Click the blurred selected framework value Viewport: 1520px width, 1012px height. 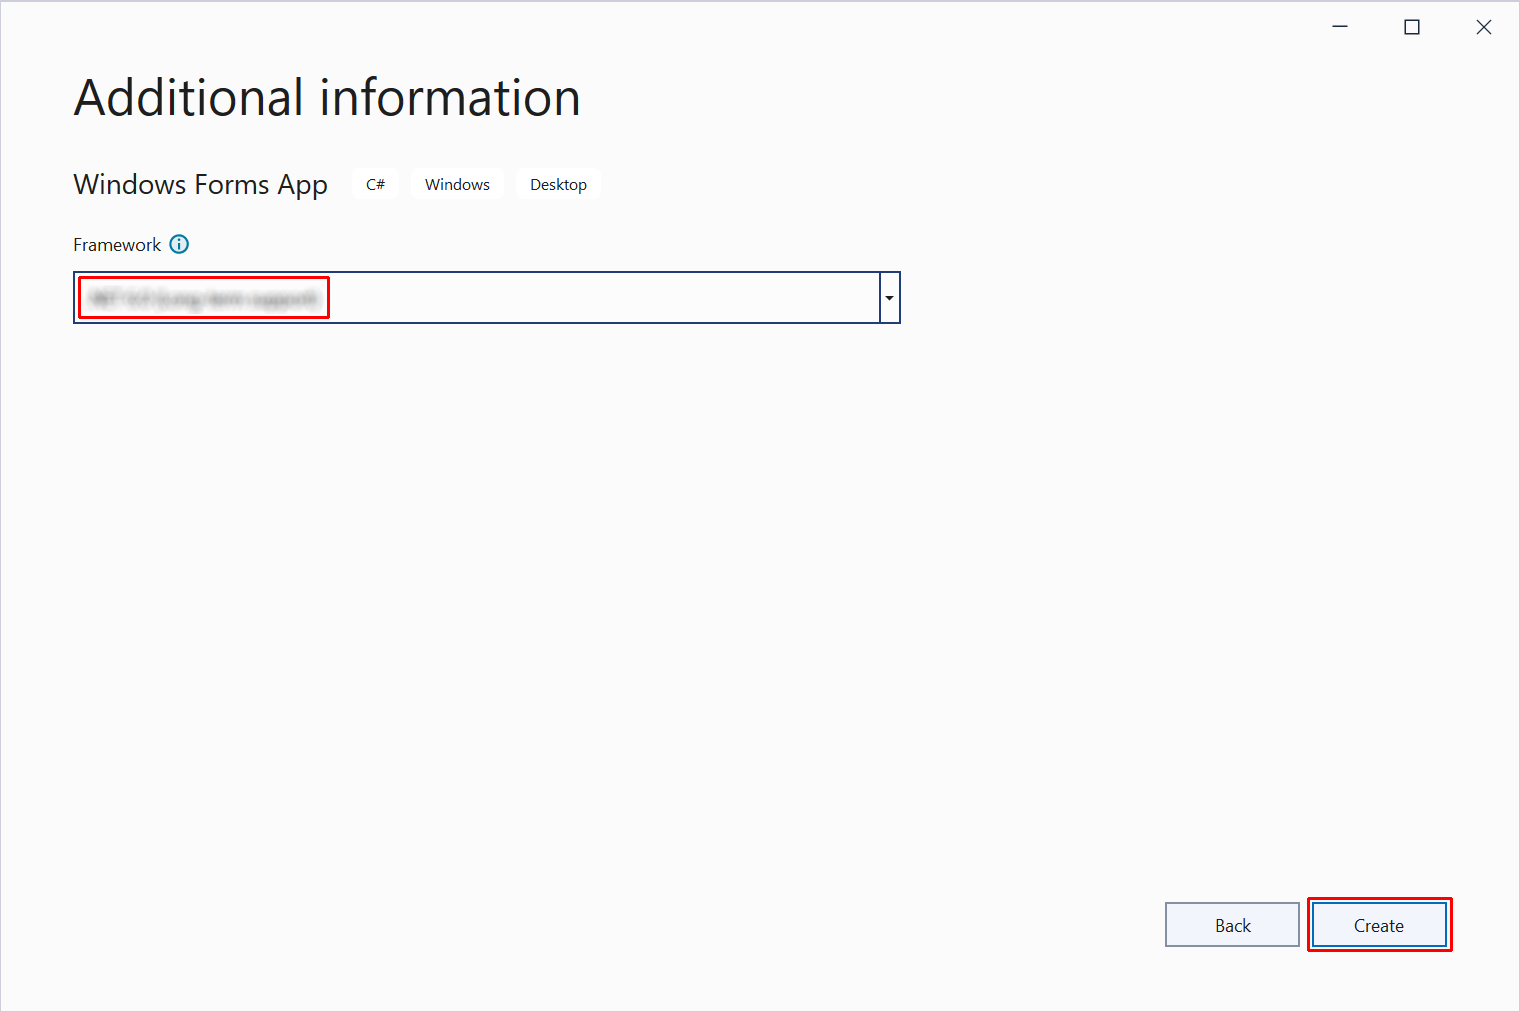pos(203,298)
